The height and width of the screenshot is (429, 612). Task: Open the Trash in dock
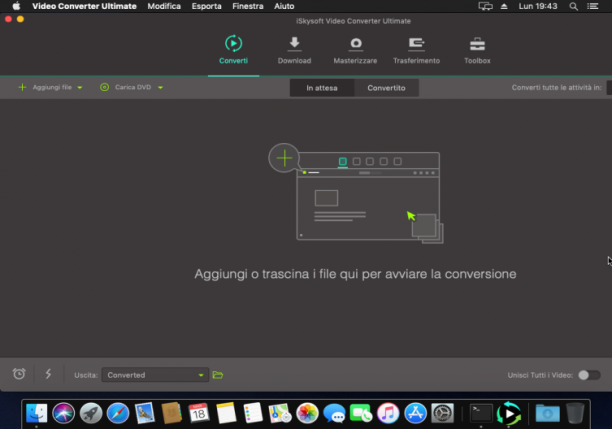(x=575, y=413)
